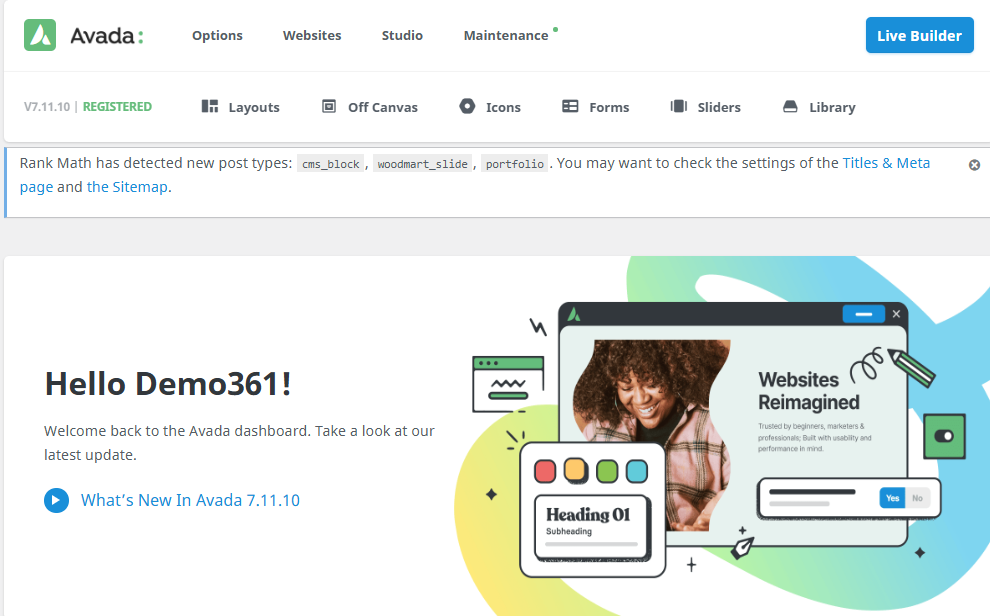Follow the Sitemap link
This screenshot has width=990, height=616.
click(x=127, y=187)
